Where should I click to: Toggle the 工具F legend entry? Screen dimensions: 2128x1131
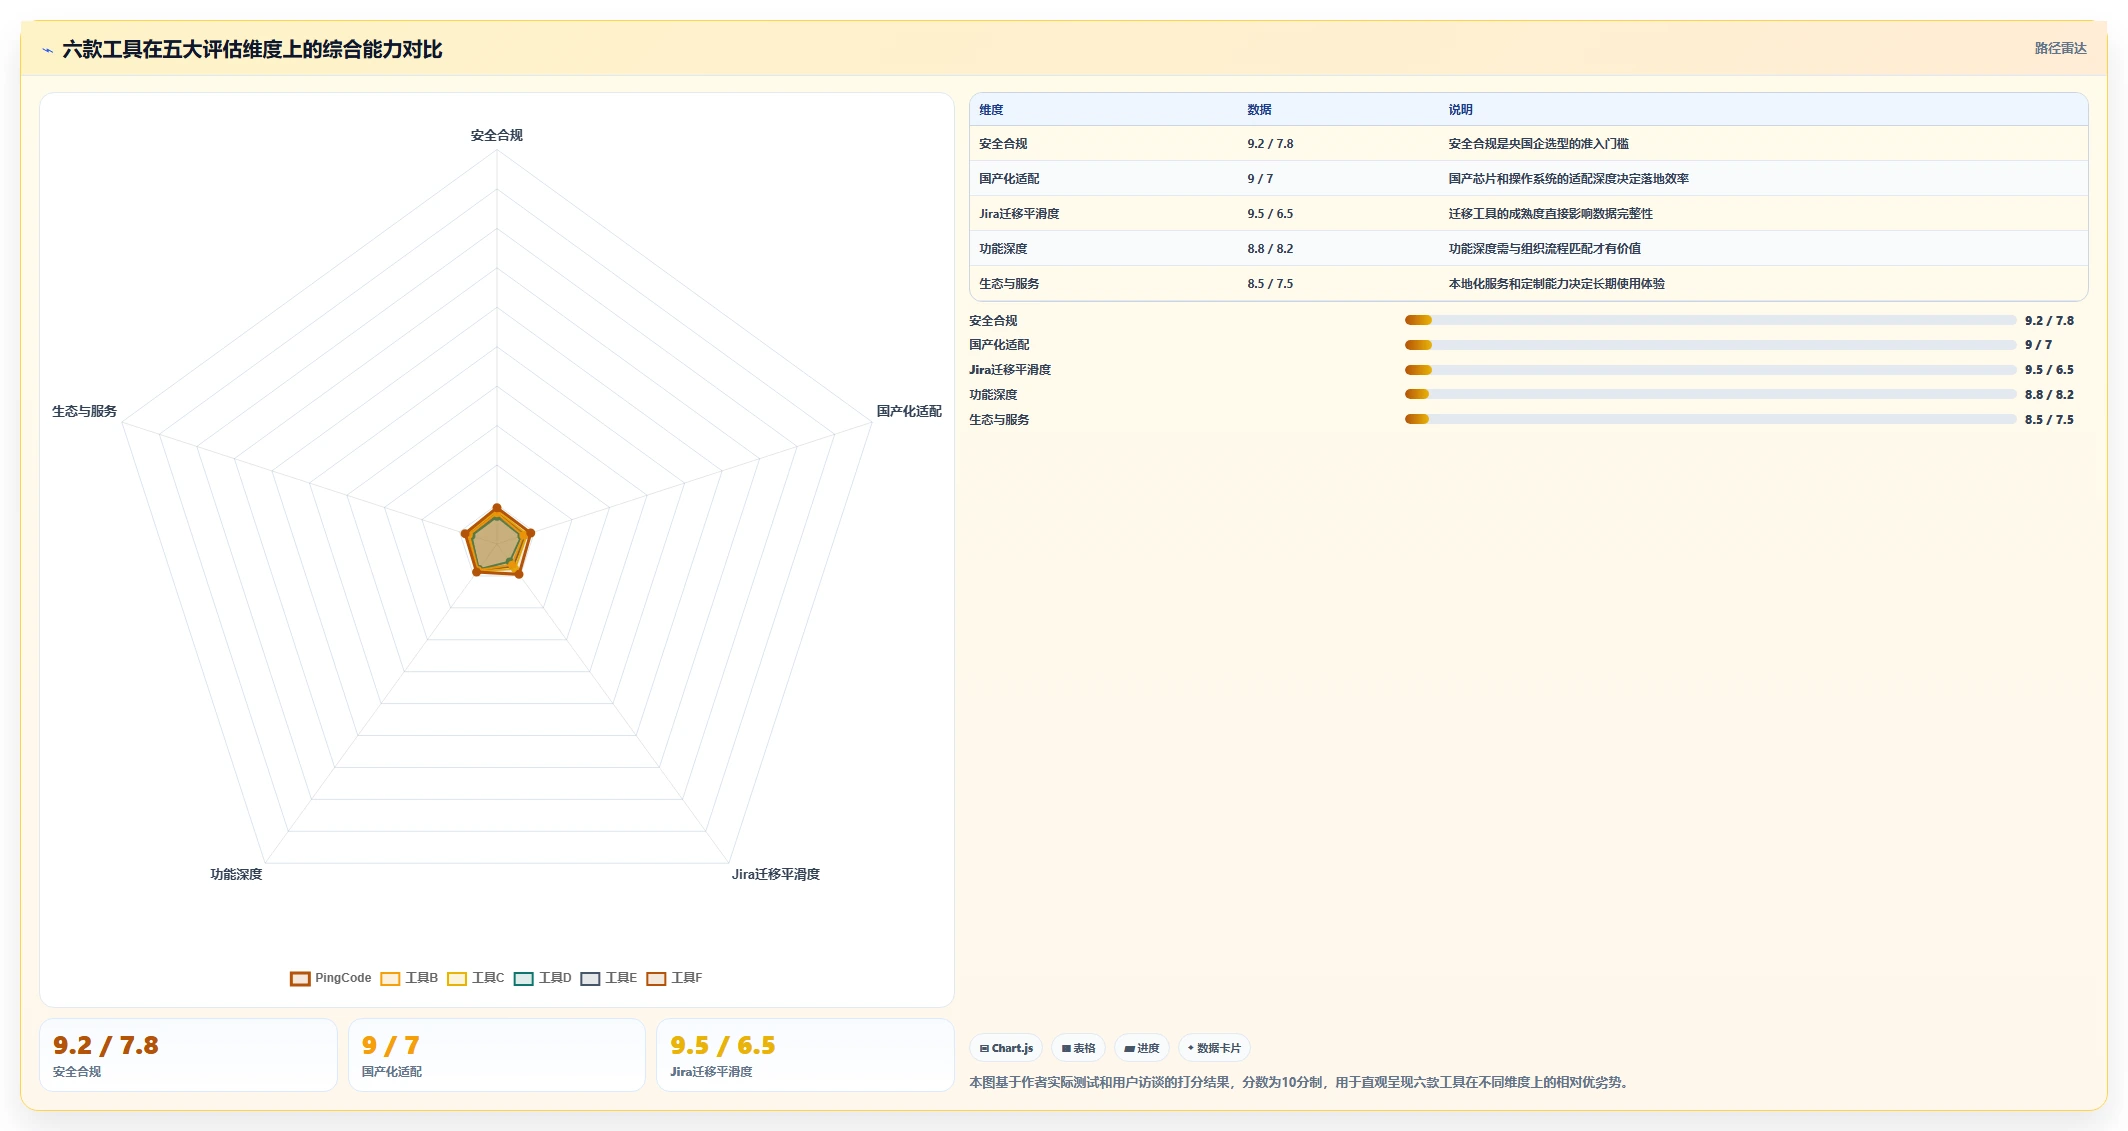pos(675,978)
